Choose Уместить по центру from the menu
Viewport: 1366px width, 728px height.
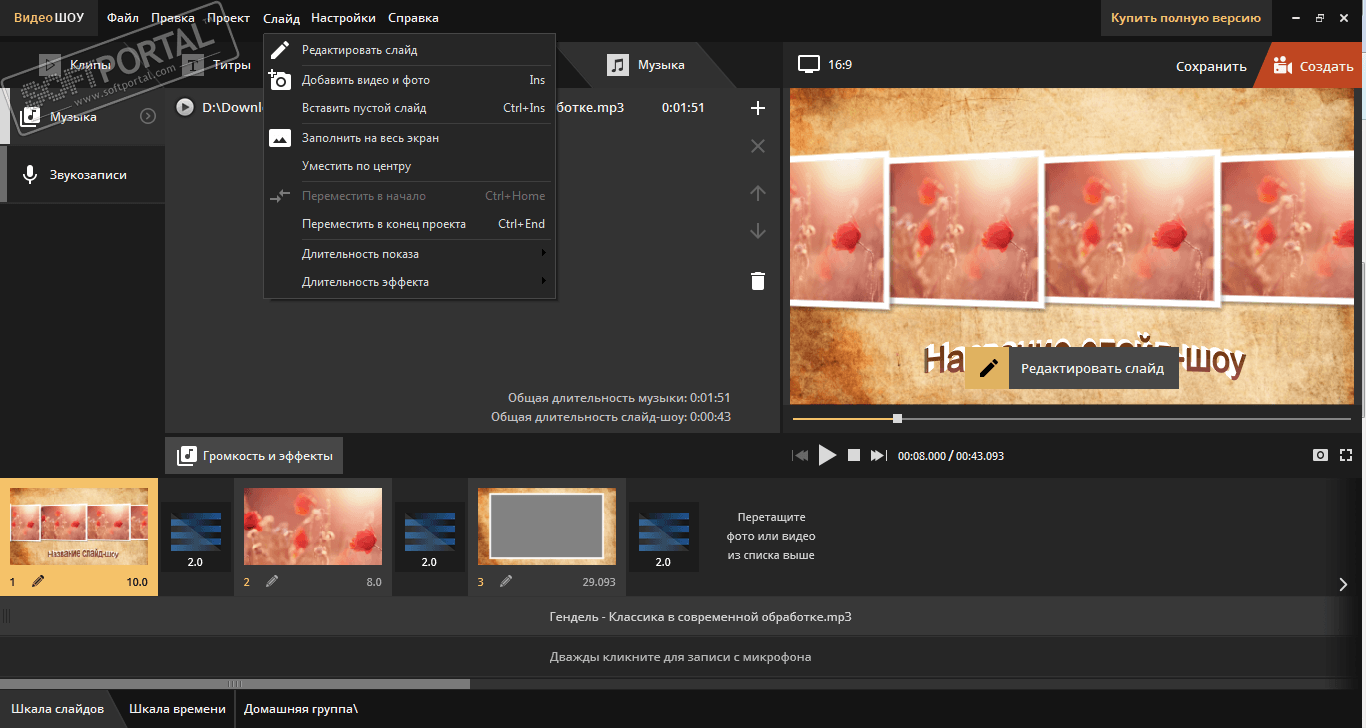point(409,166)
